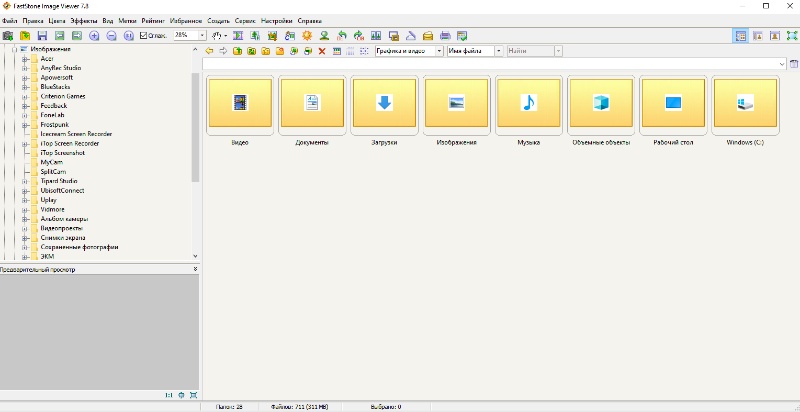Screen dimensions: 800x412
Task: Open the 'Имя файла' sort dropdown
Action: tap(499, 51)
